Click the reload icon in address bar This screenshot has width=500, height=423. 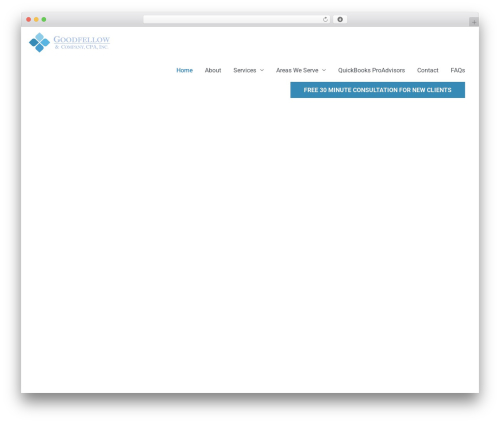point(325,19)
